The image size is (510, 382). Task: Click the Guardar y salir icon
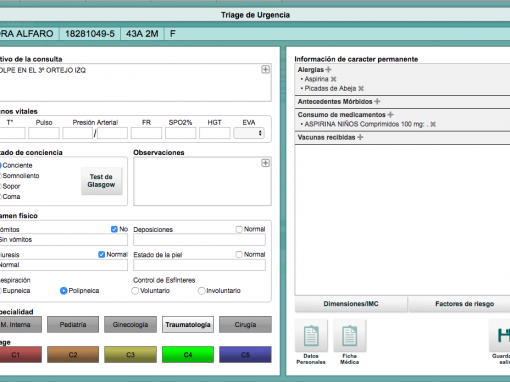pyautogui.click(x=500, y=336)
